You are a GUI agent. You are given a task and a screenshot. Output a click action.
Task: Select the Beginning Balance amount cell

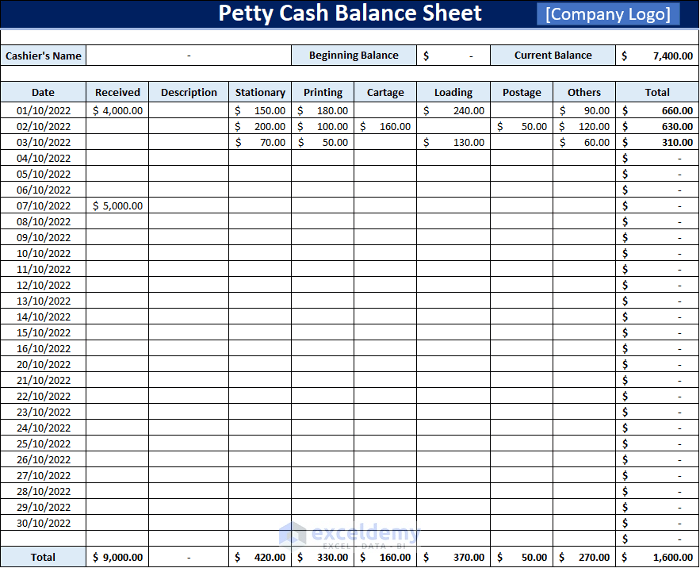pos(453,56)
